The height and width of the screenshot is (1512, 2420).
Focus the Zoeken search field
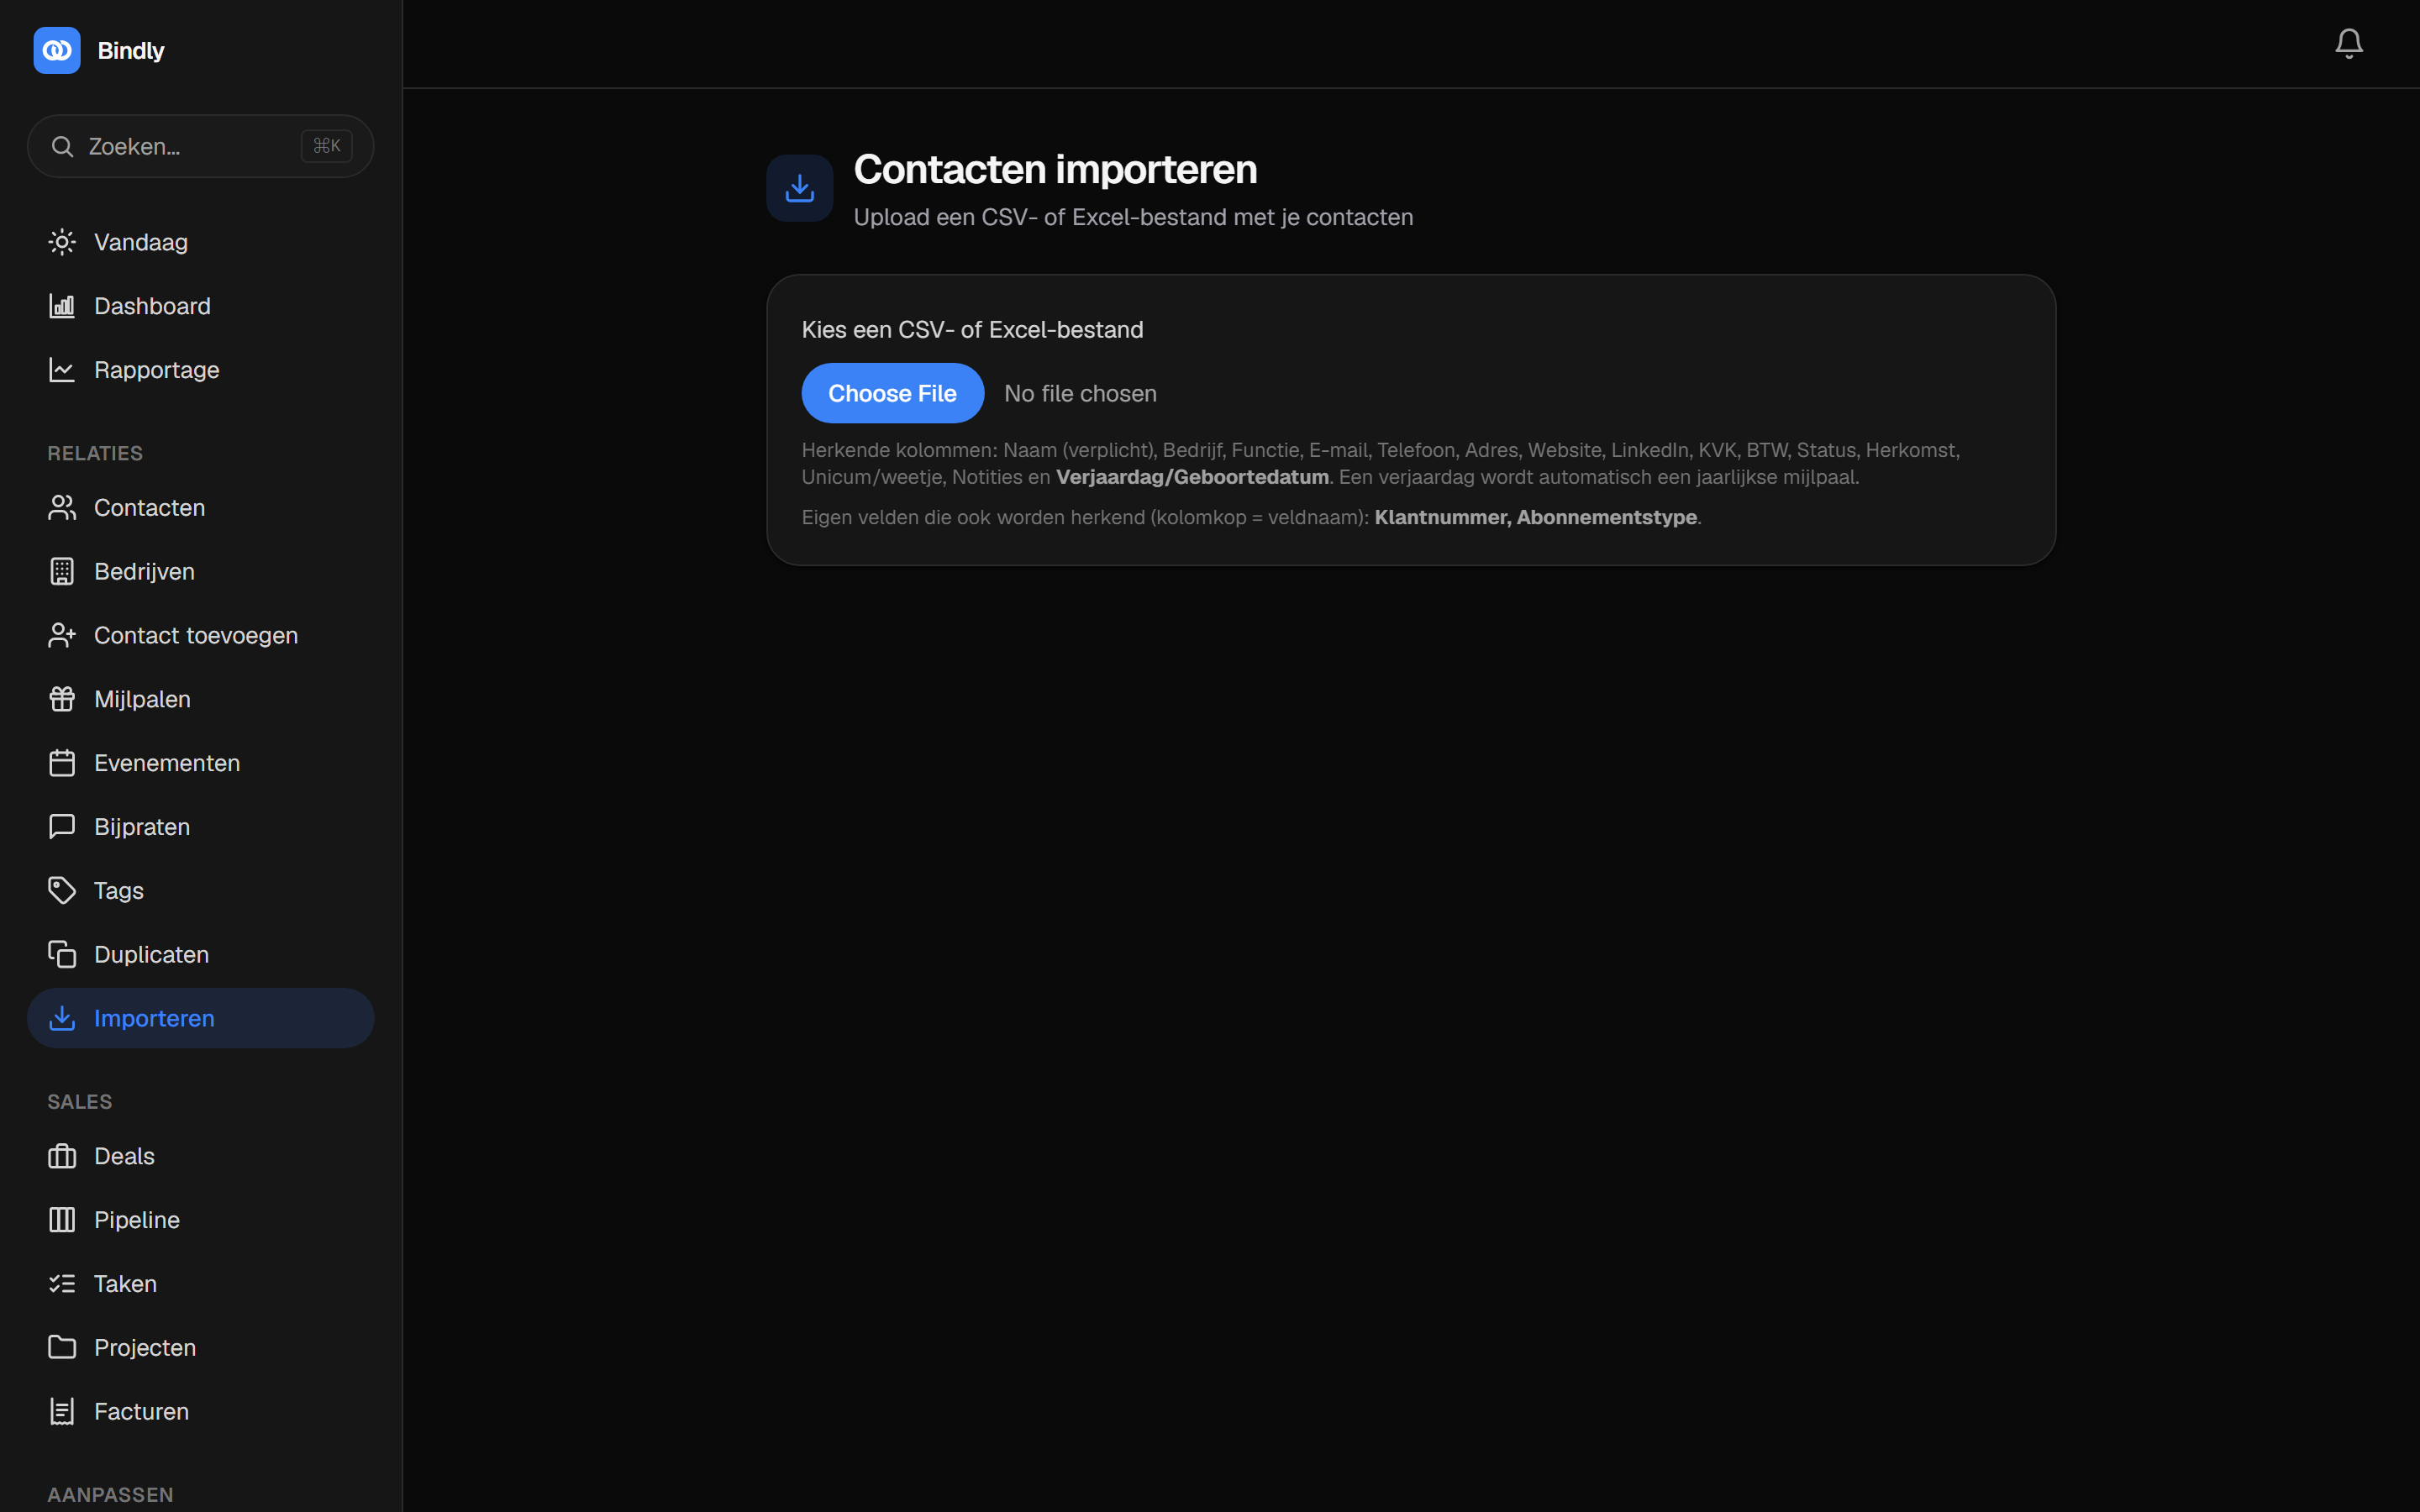click(x=201, y=146)
